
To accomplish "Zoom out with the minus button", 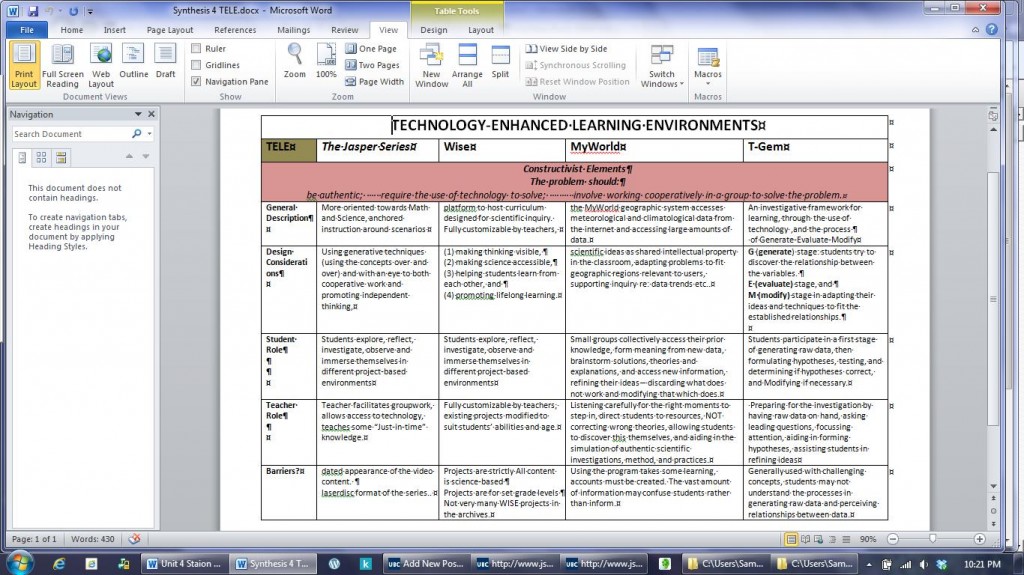I will click(893, 539).
